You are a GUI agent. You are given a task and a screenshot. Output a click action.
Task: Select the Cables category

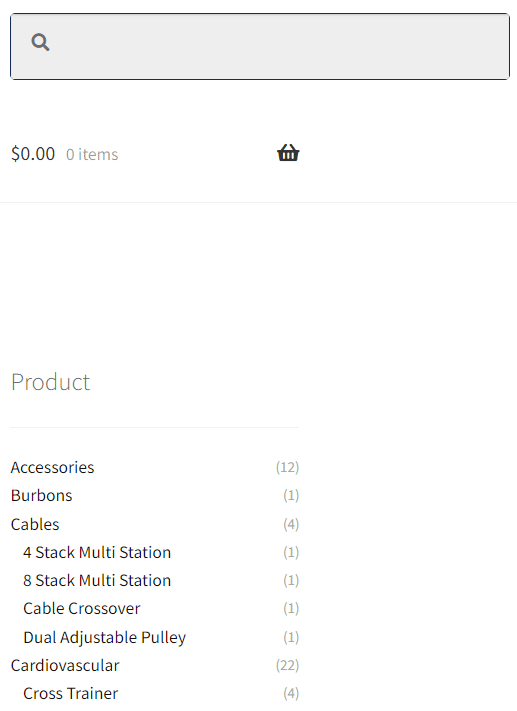(x=35, y=525)
